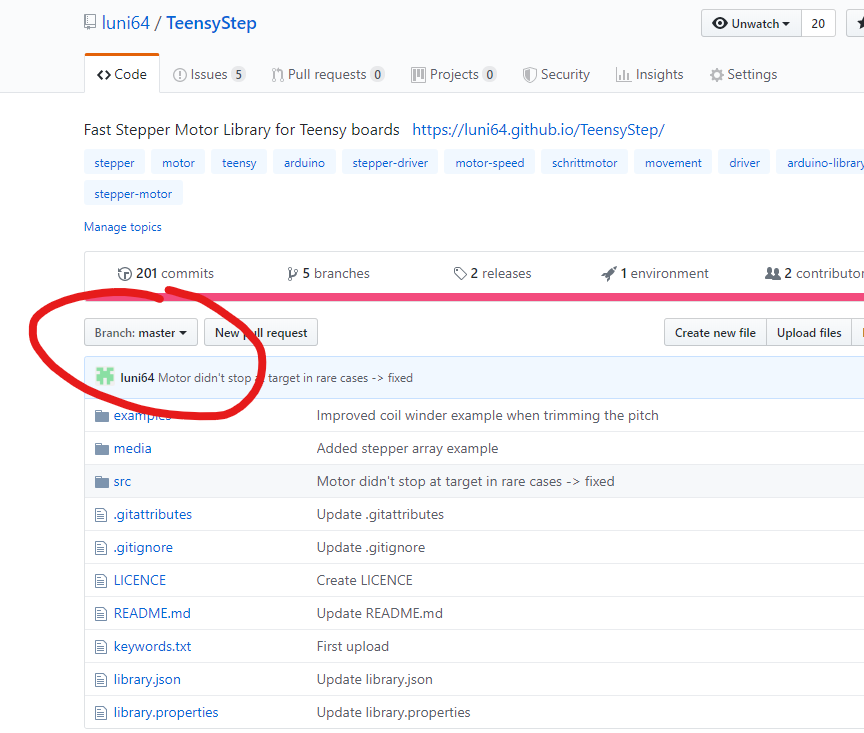Open the src folder
Screen dimensions: 864x733
pyautogui.click(x=122, y=482)
